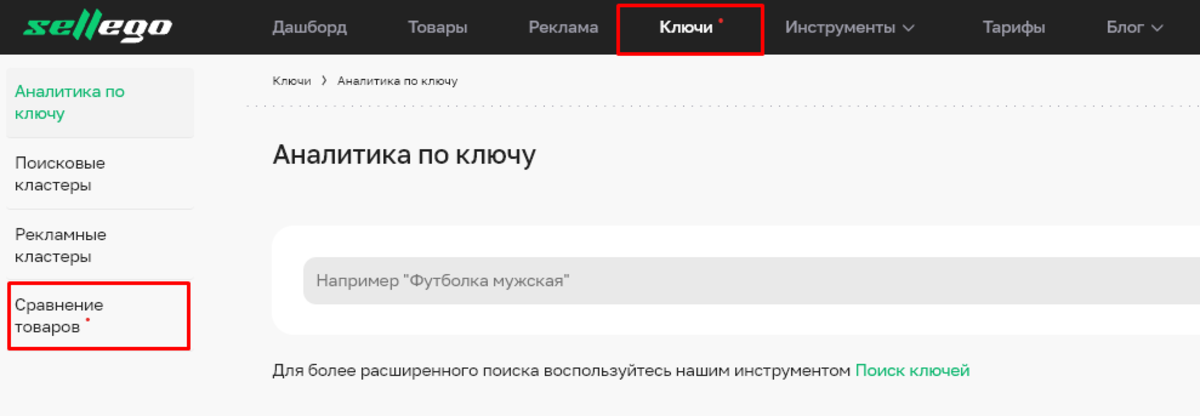
Task: Go to the Товары section
Action: [x=437, y=27]
